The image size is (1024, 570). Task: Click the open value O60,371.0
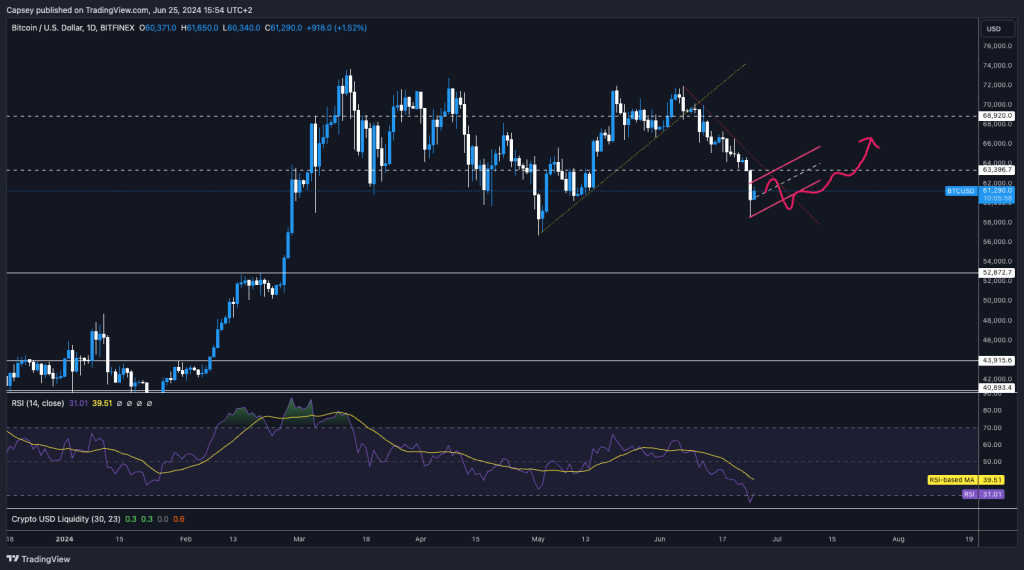(x=158, y=28)
